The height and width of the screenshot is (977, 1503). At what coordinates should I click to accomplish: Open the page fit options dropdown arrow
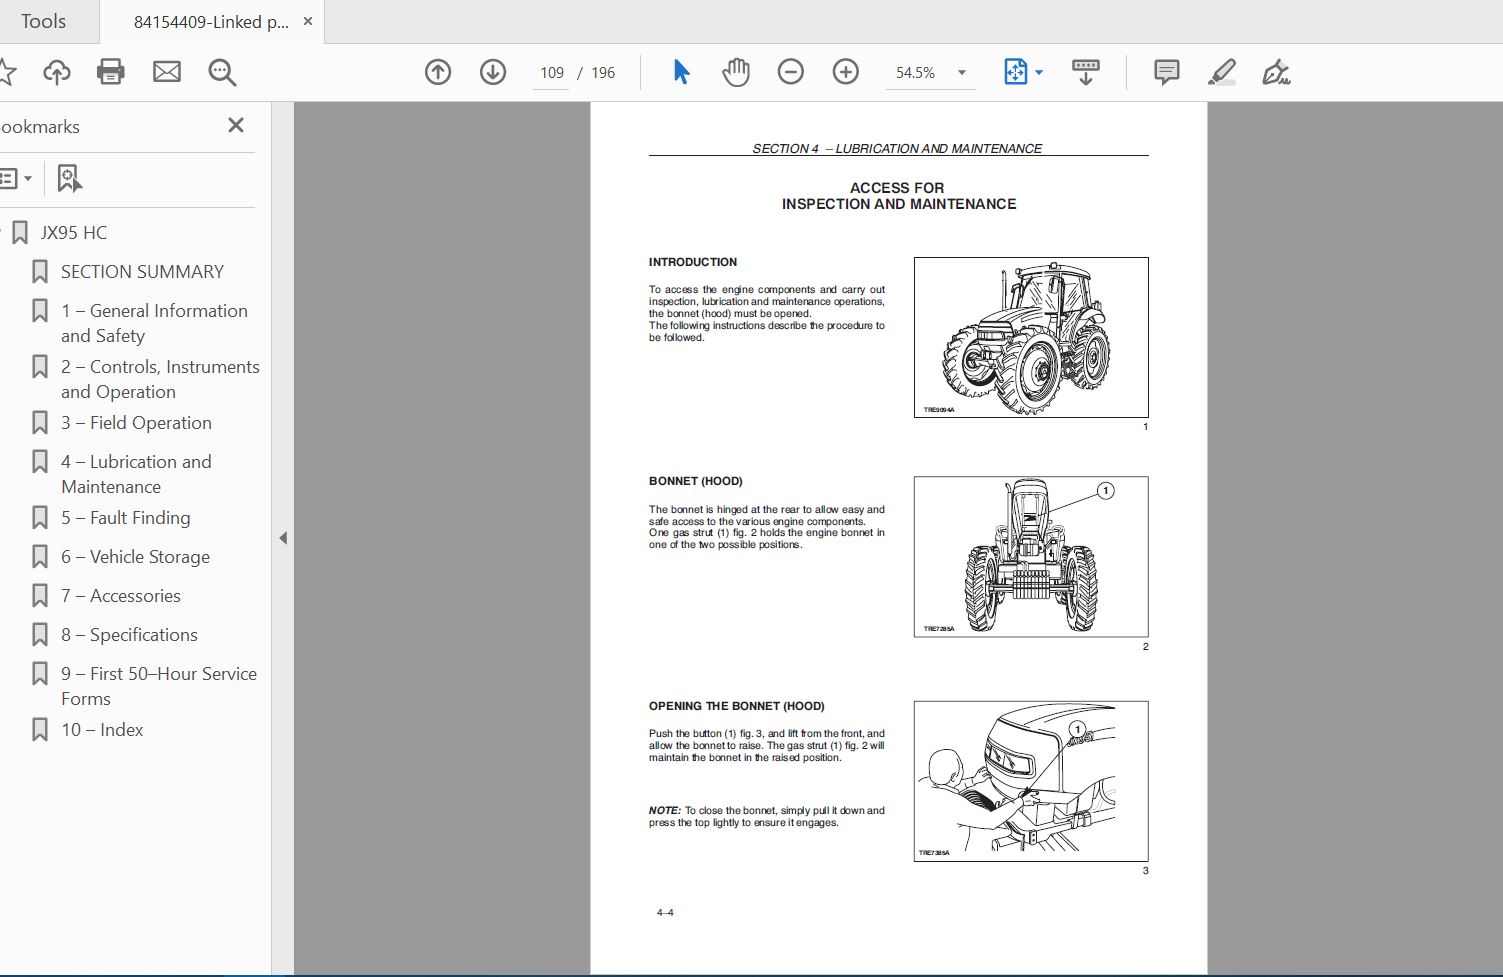click(x=1039, y=73)
